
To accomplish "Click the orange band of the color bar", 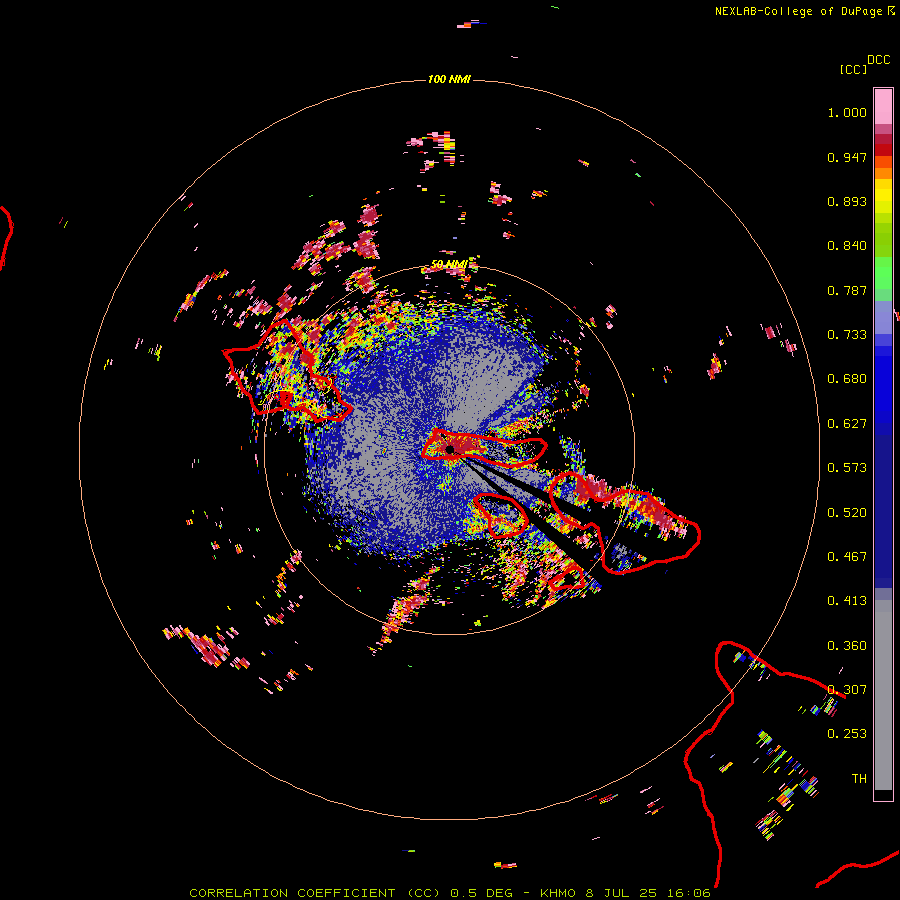I will (x=883, y=167).
